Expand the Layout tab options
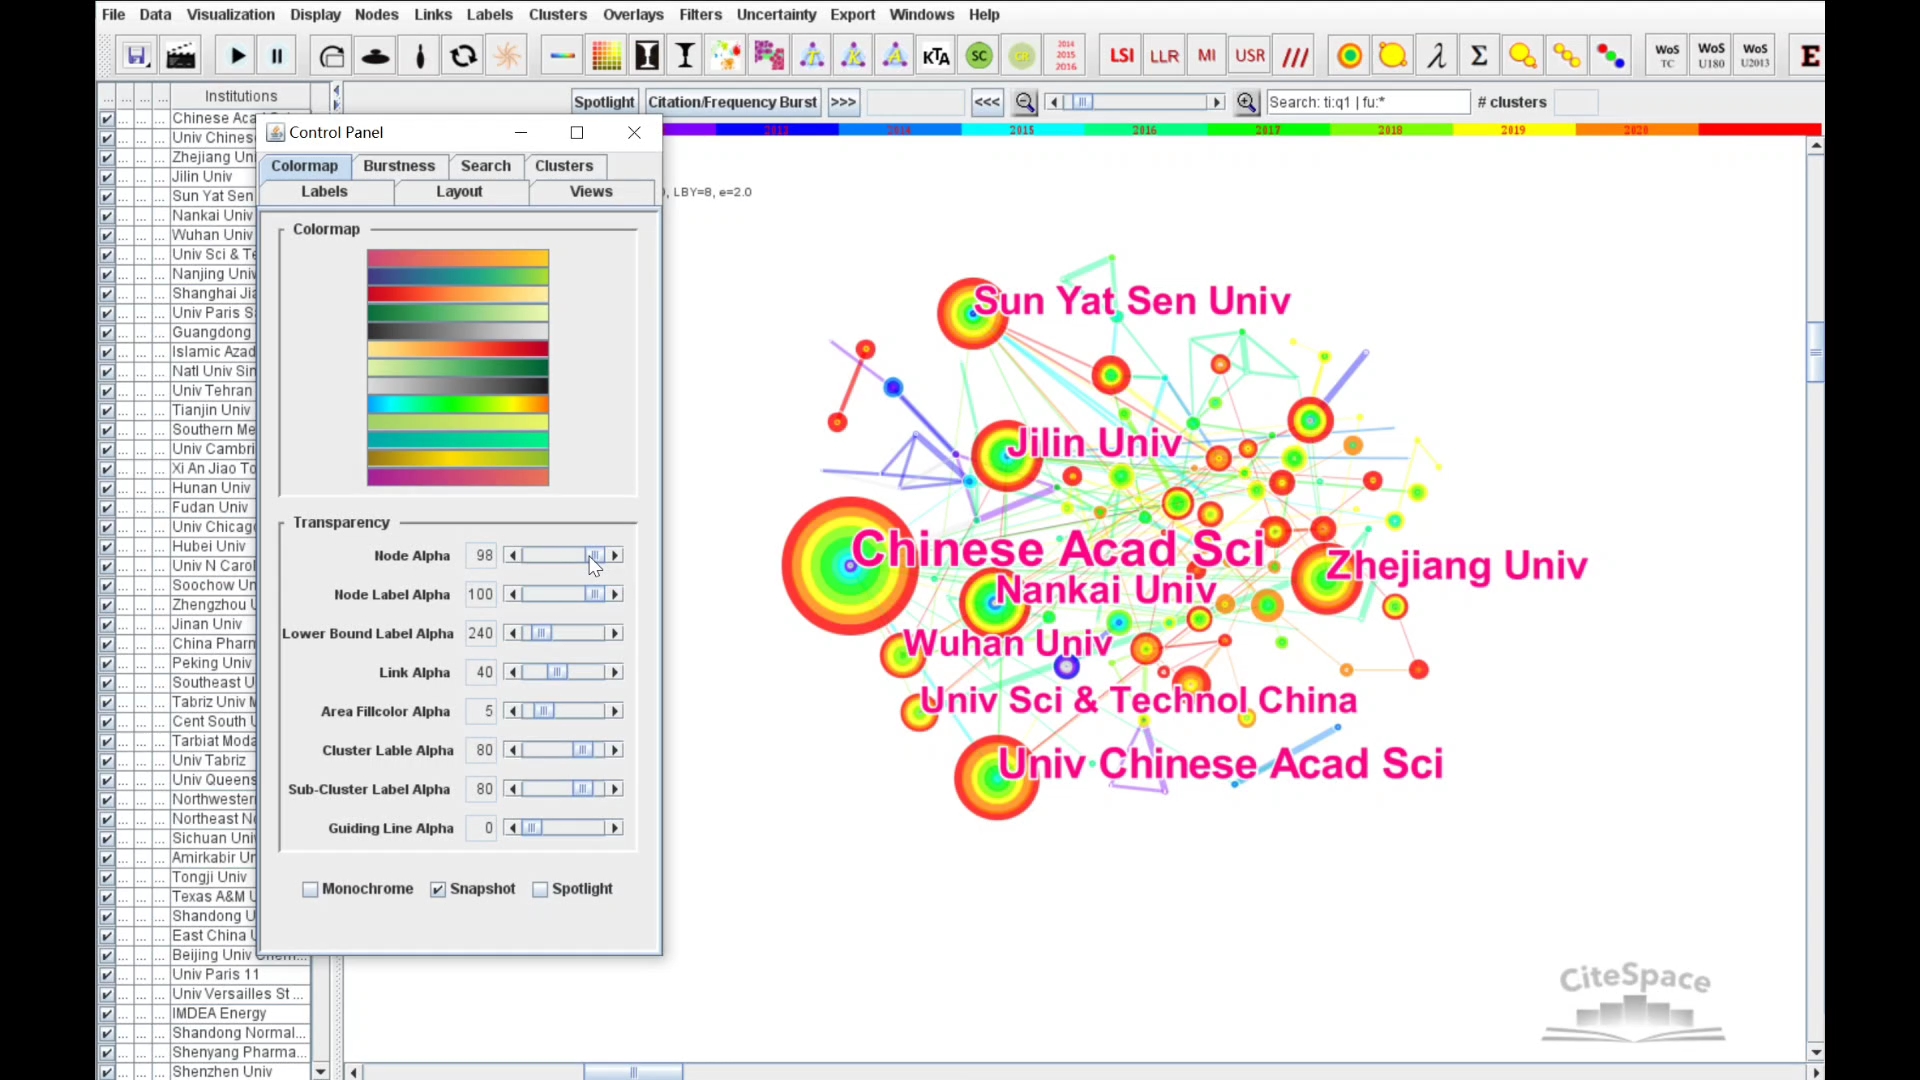The image size is (1920, 1080). [459, 191]
